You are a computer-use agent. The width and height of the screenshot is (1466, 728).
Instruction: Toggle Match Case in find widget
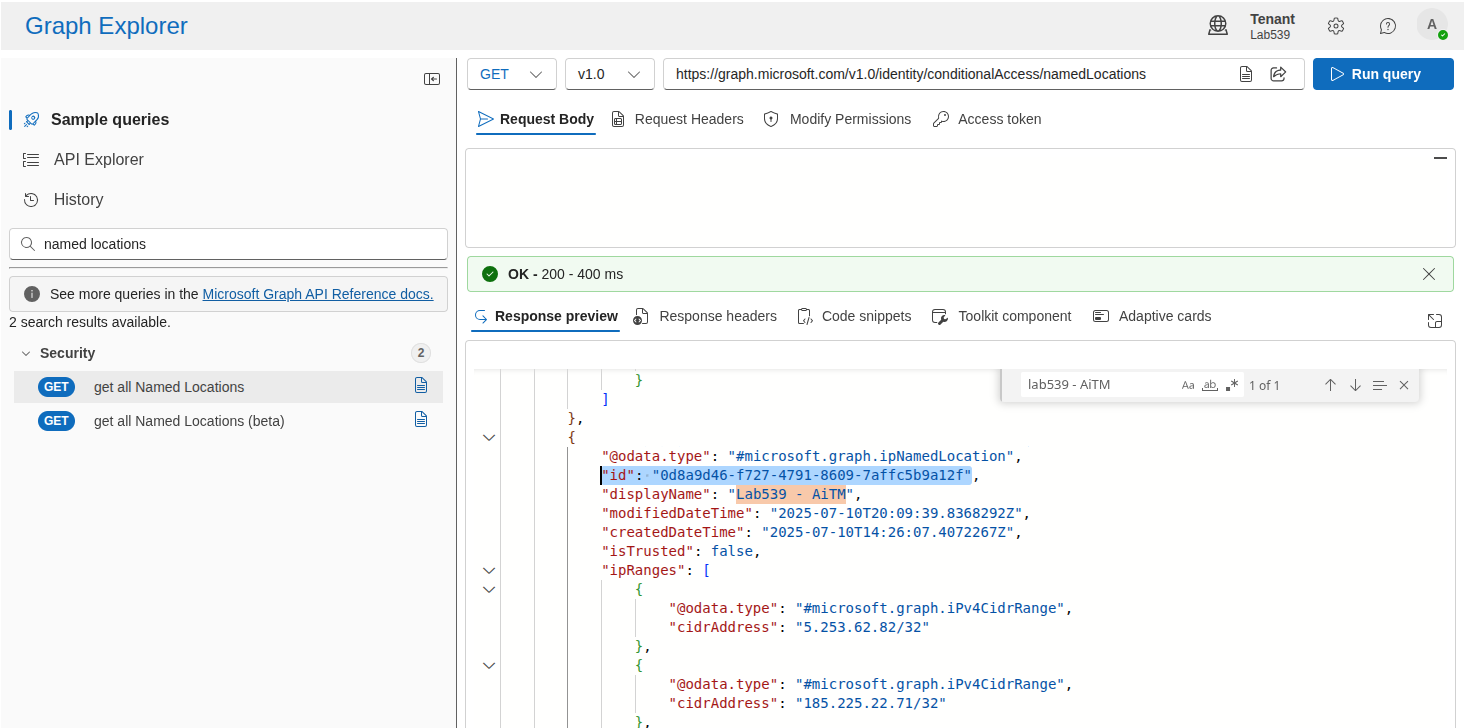tap(1188, 385)
